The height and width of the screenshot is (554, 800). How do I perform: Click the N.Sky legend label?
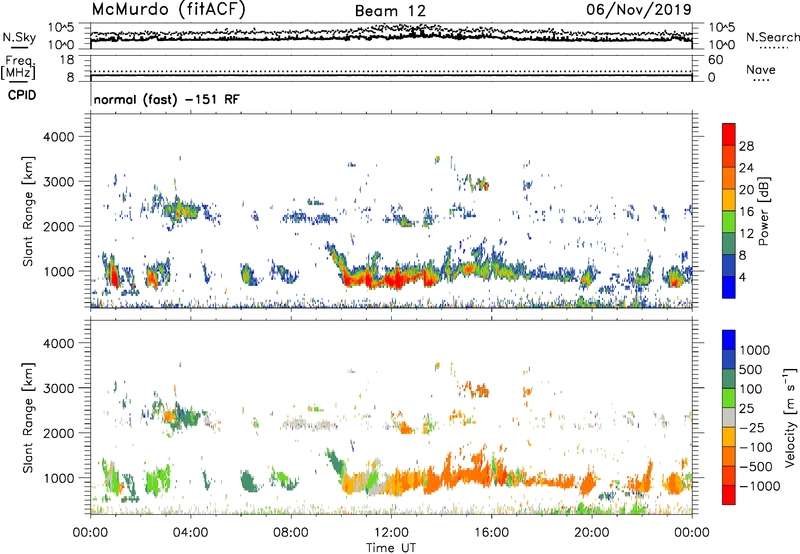19,37
